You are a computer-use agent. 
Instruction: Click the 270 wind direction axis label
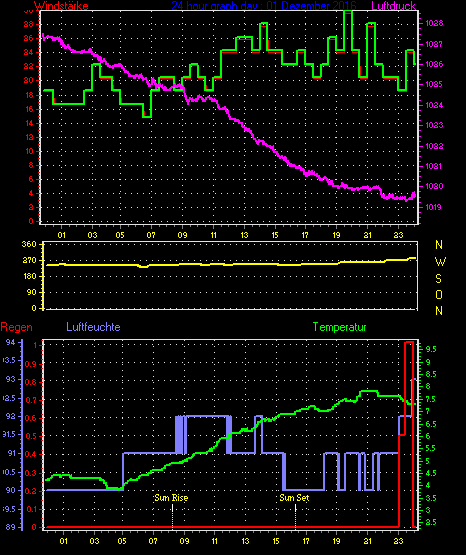(x=29, y=261)
